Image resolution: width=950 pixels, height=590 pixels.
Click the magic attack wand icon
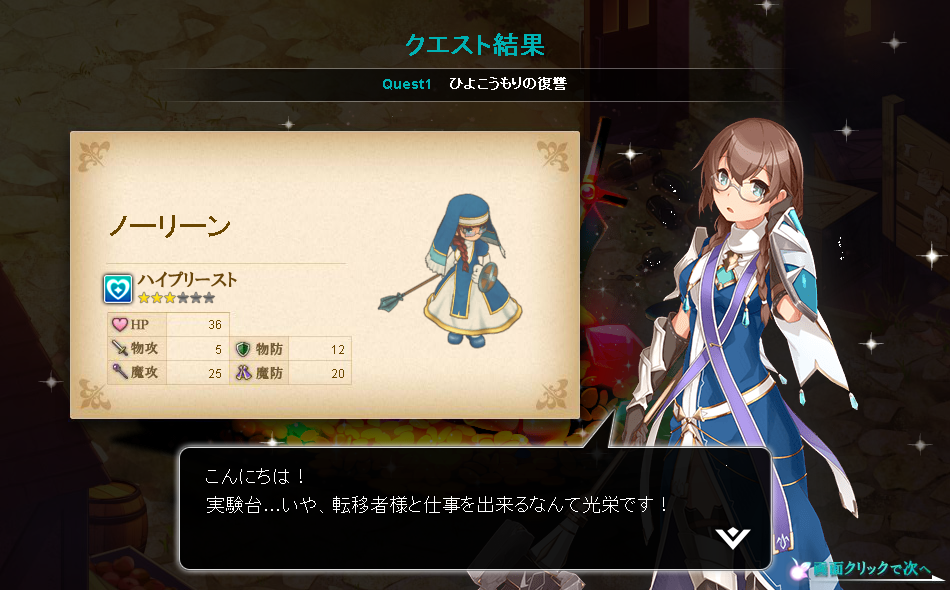120,371
